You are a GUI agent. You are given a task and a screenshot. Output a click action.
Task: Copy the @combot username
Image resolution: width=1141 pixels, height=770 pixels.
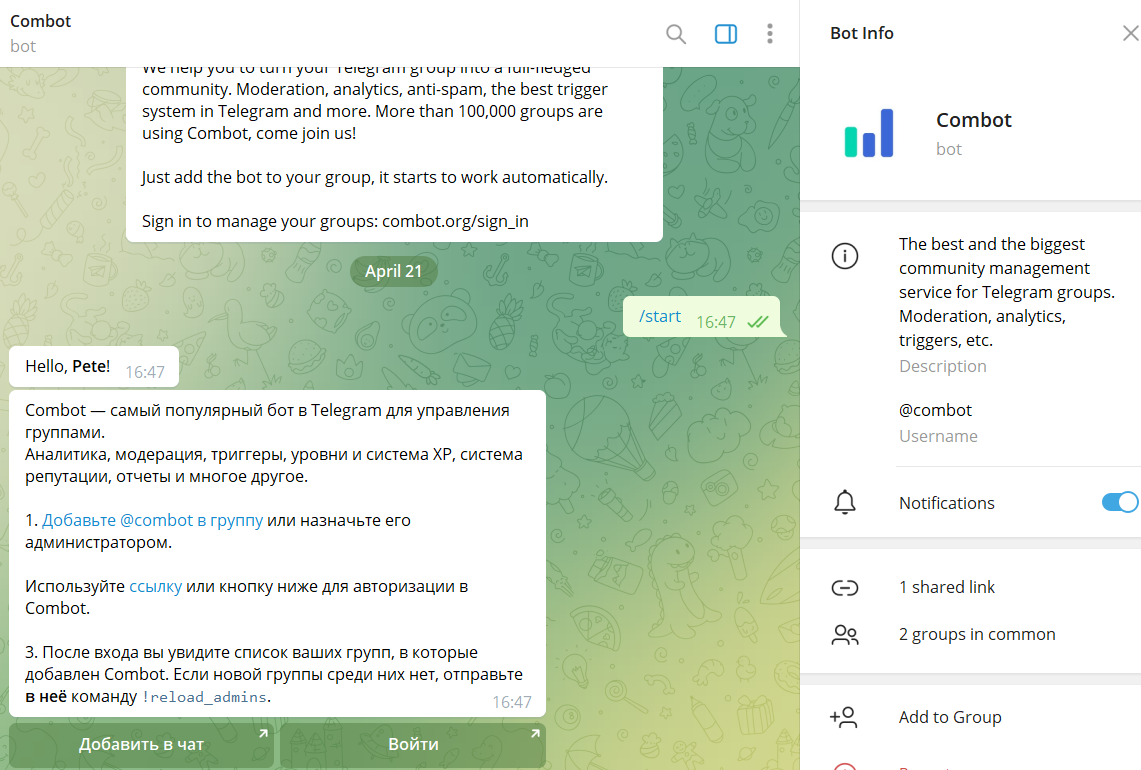935,410
